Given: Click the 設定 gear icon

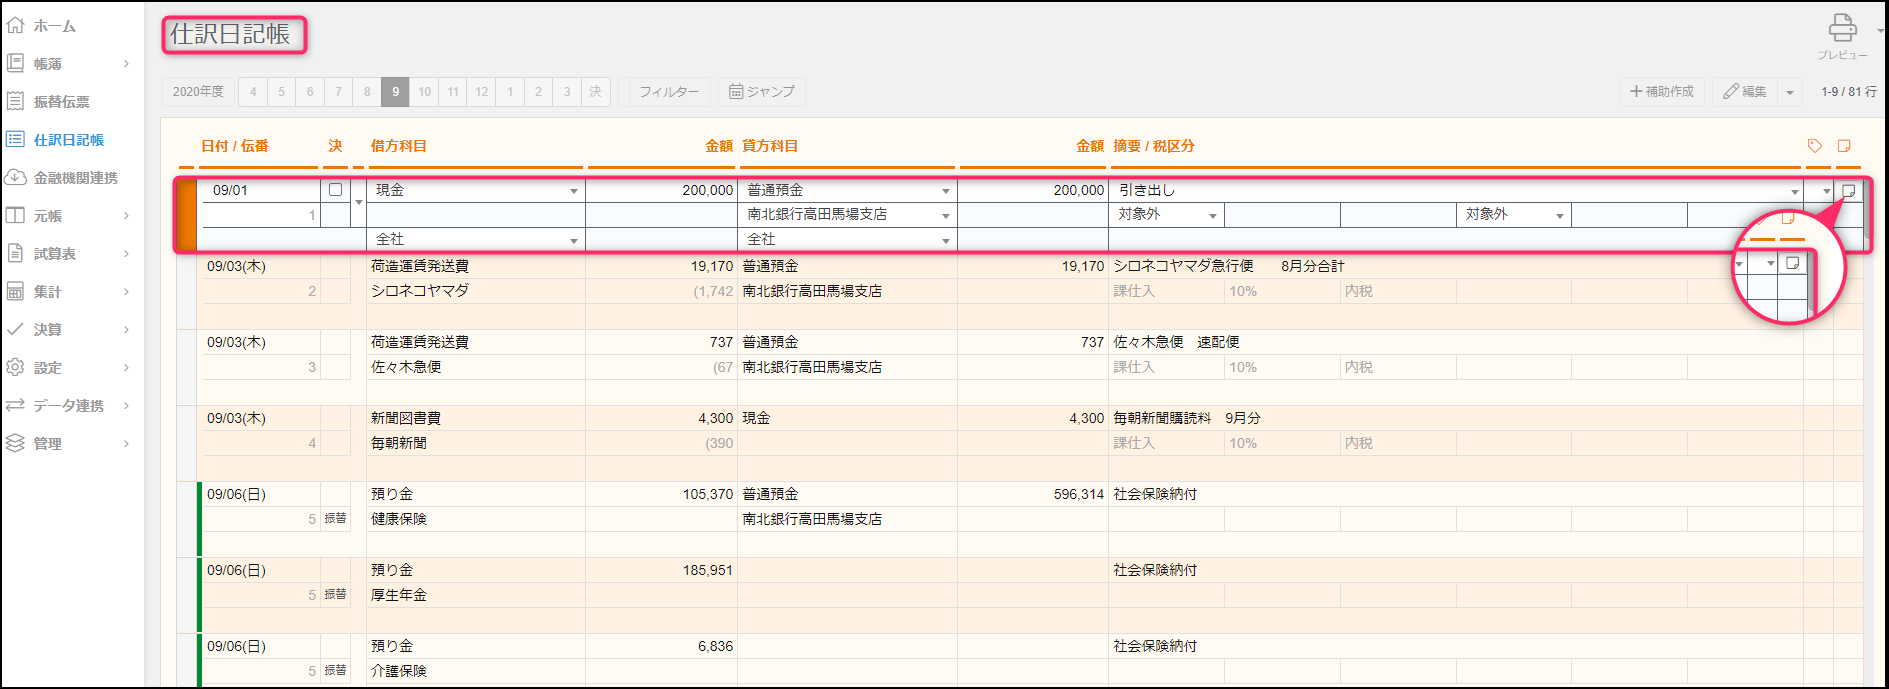Looking at the screenshot, I should click(x=15, y=367).
